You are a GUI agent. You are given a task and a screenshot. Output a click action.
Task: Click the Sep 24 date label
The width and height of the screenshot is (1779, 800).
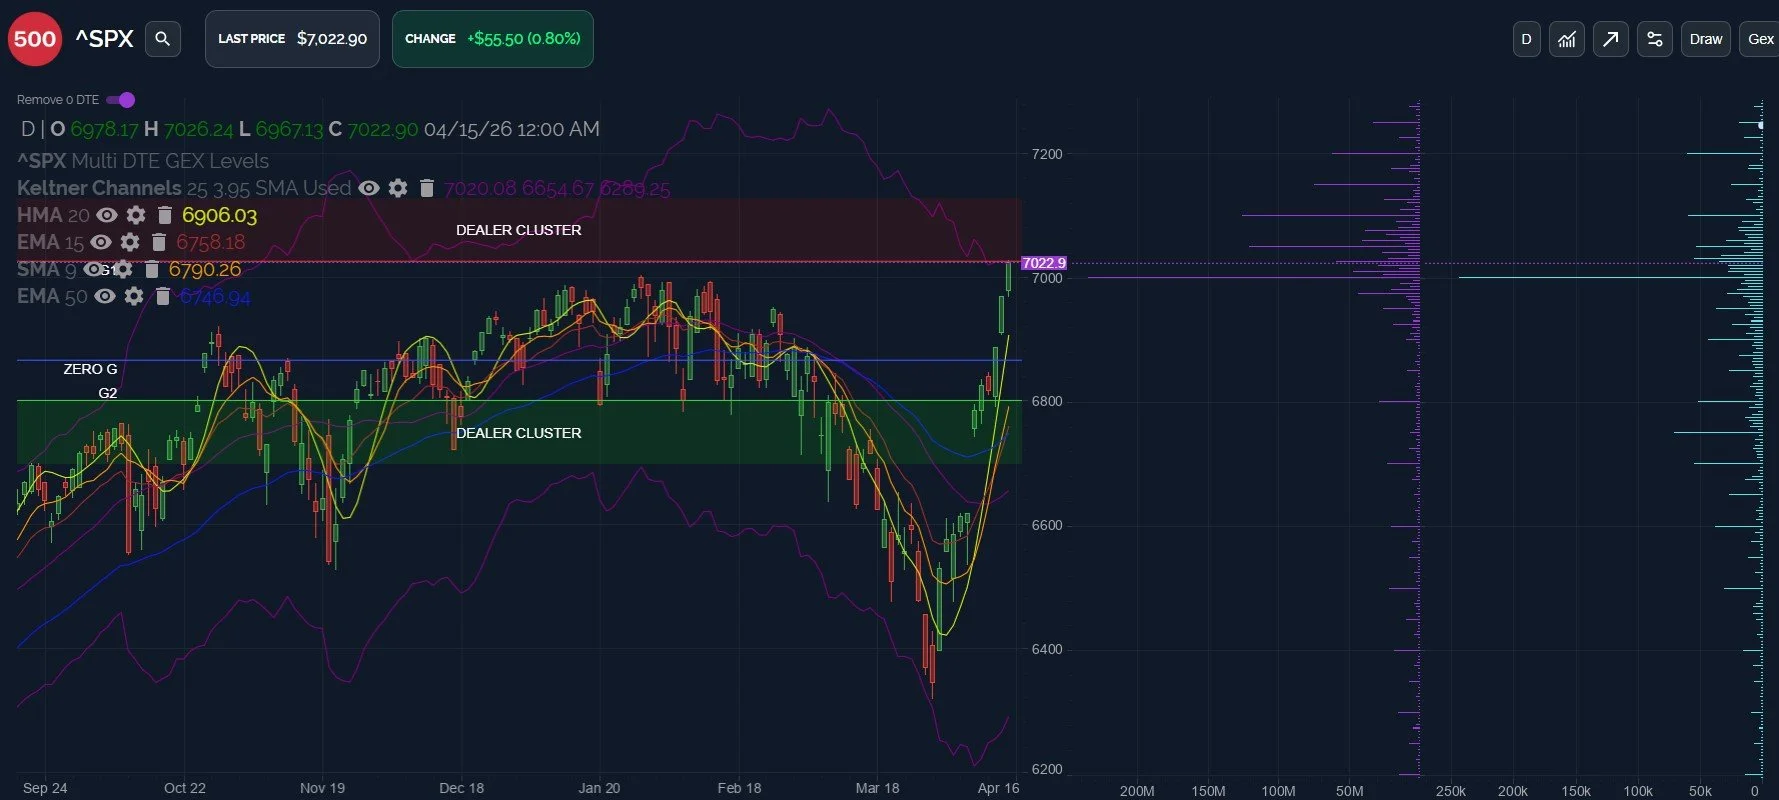coord(45,788)
